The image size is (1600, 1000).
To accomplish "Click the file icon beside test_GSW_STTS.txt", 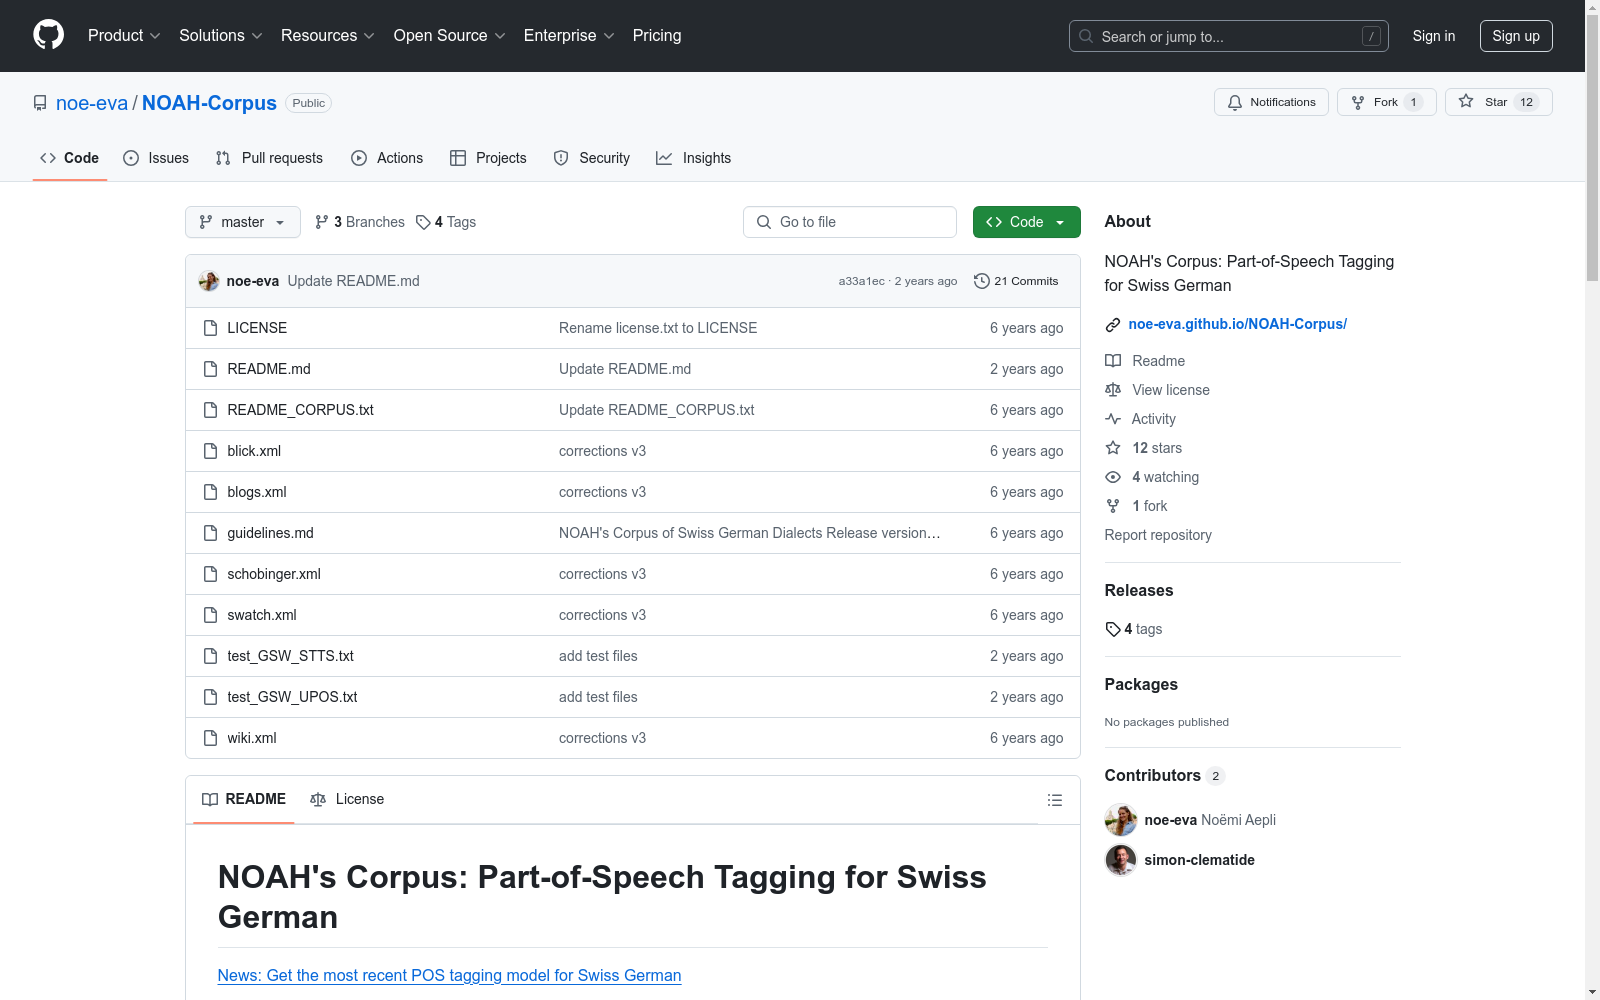I will point(210,656).
